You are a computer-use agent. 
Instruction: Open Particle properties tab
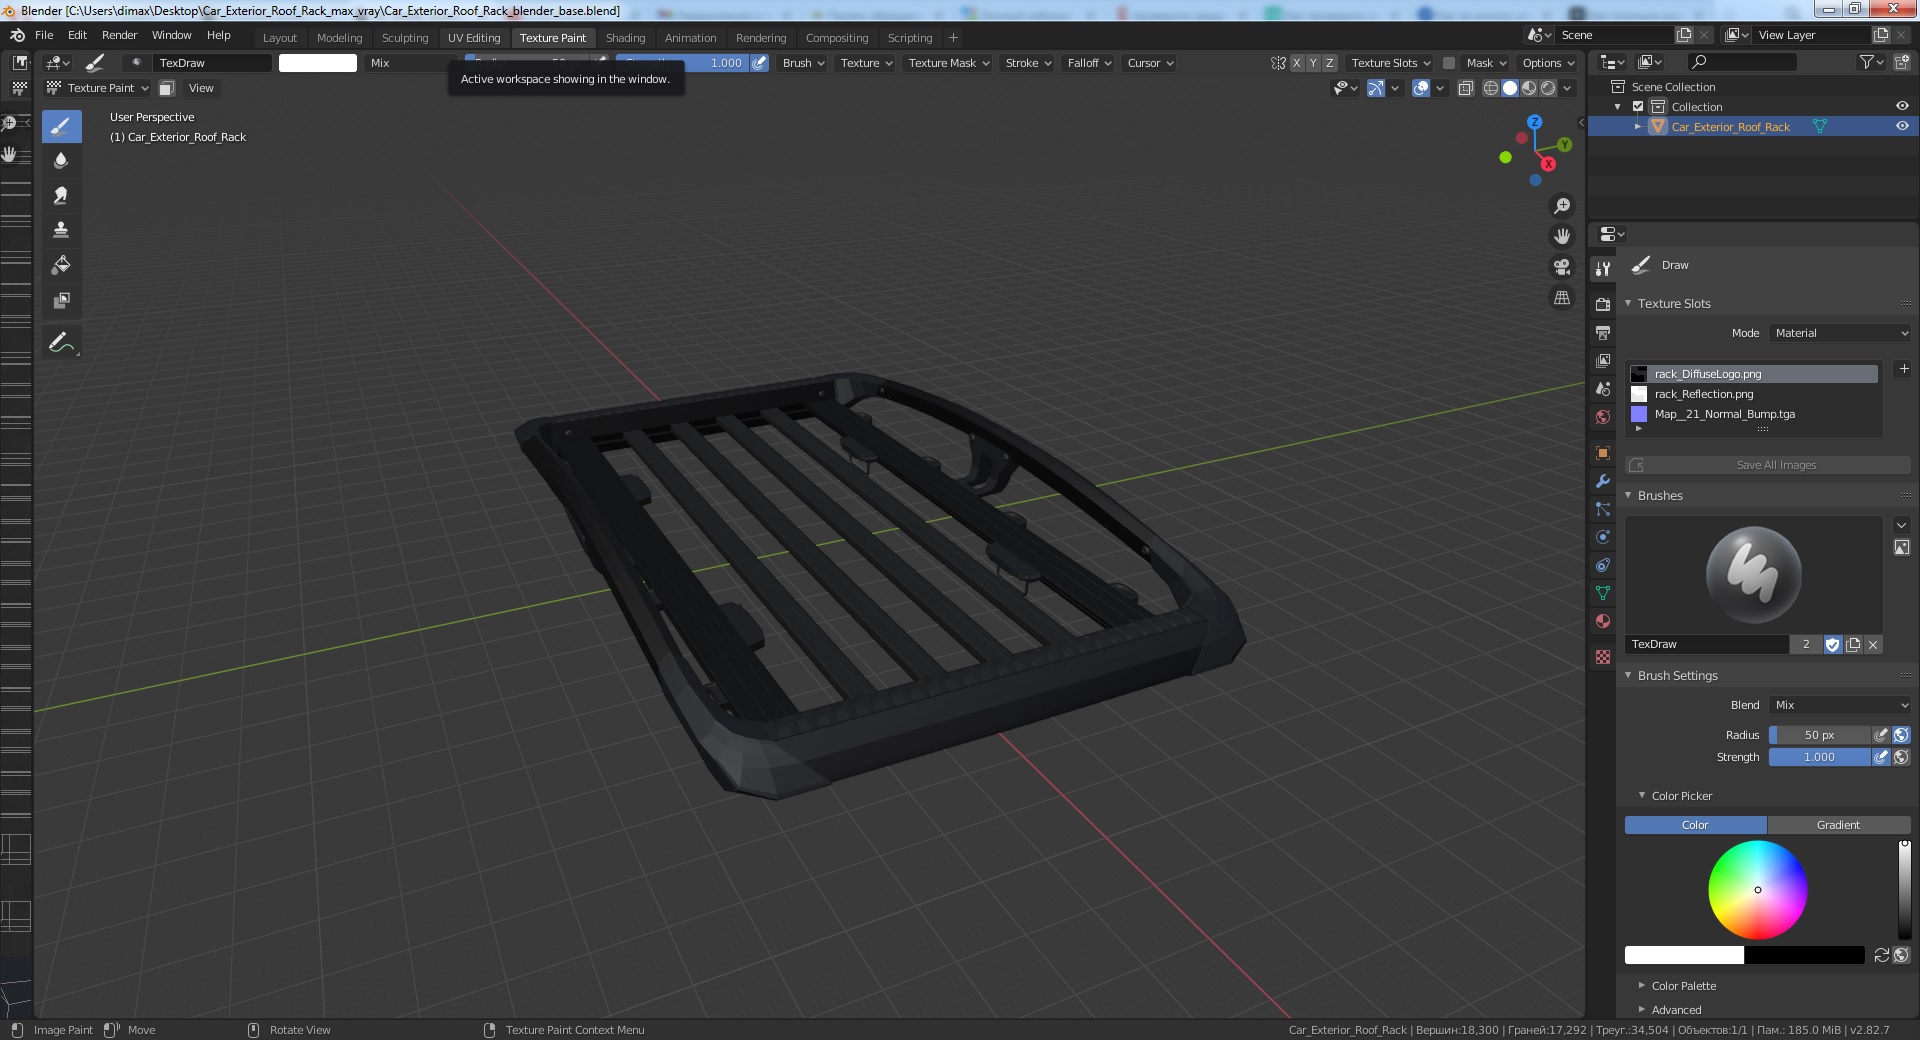(x=1603, y=509)
